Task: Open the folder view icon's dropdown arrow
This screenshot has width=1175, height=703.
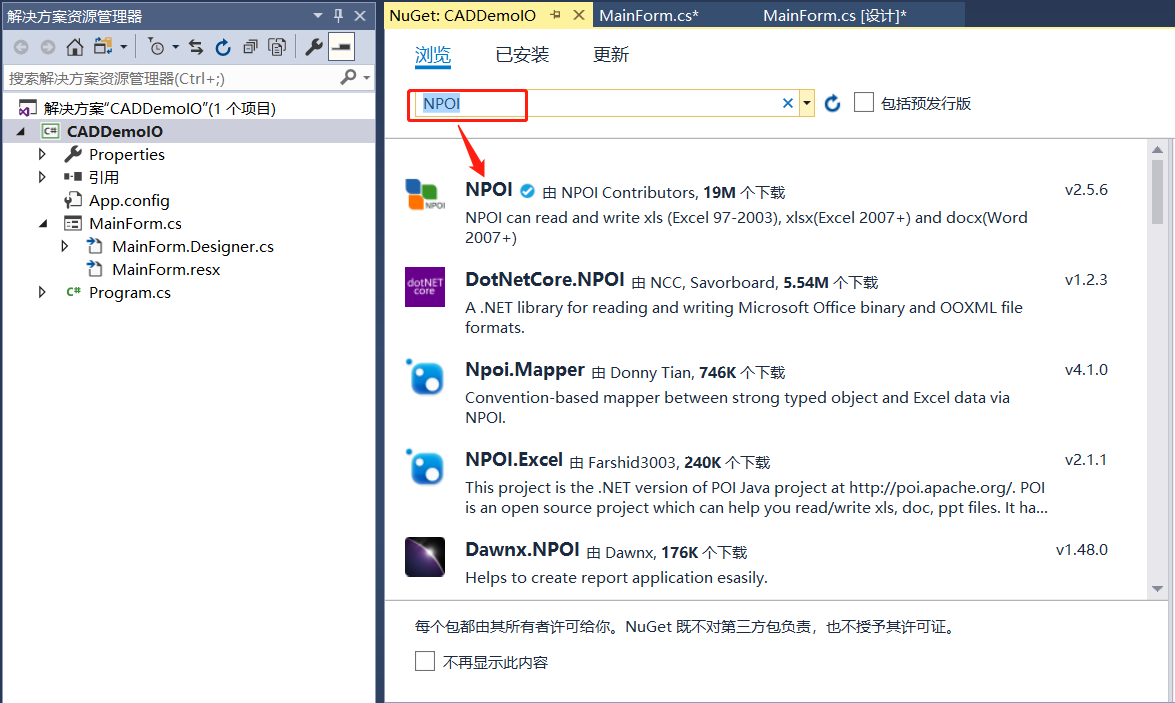Action: (124, 47)
